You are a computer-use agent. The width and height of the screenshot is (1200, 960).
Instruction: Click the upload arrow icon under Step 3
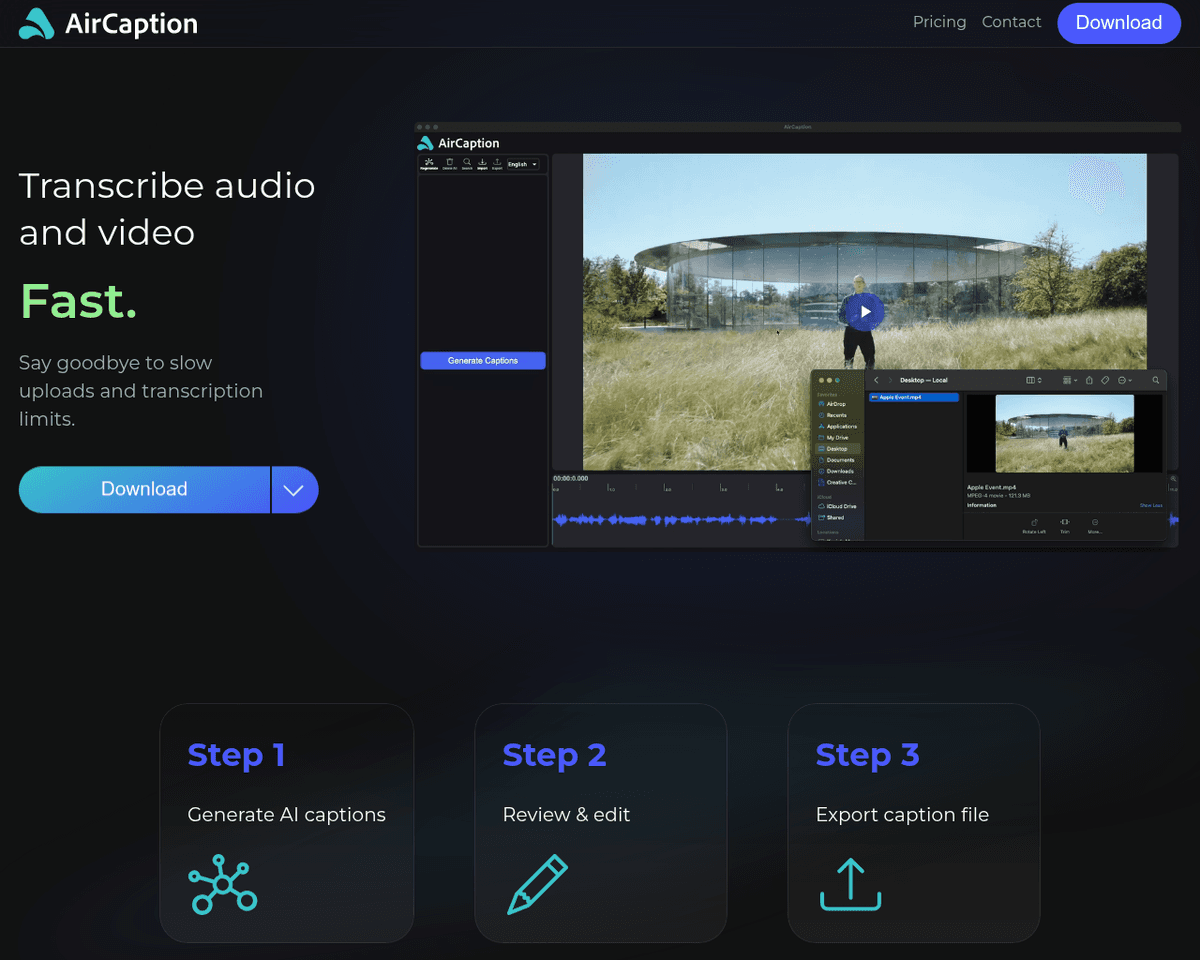pos(850,884)
